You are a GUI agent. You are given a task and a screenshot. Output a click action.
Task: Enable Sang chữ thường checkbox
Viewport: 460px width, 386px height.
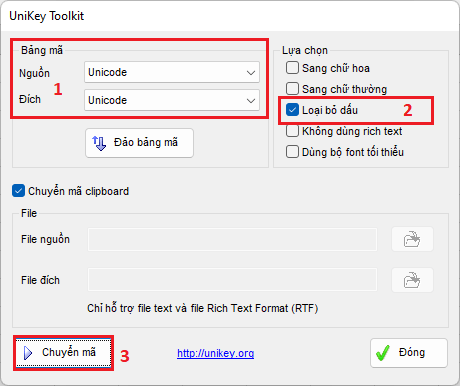(292, 89)
